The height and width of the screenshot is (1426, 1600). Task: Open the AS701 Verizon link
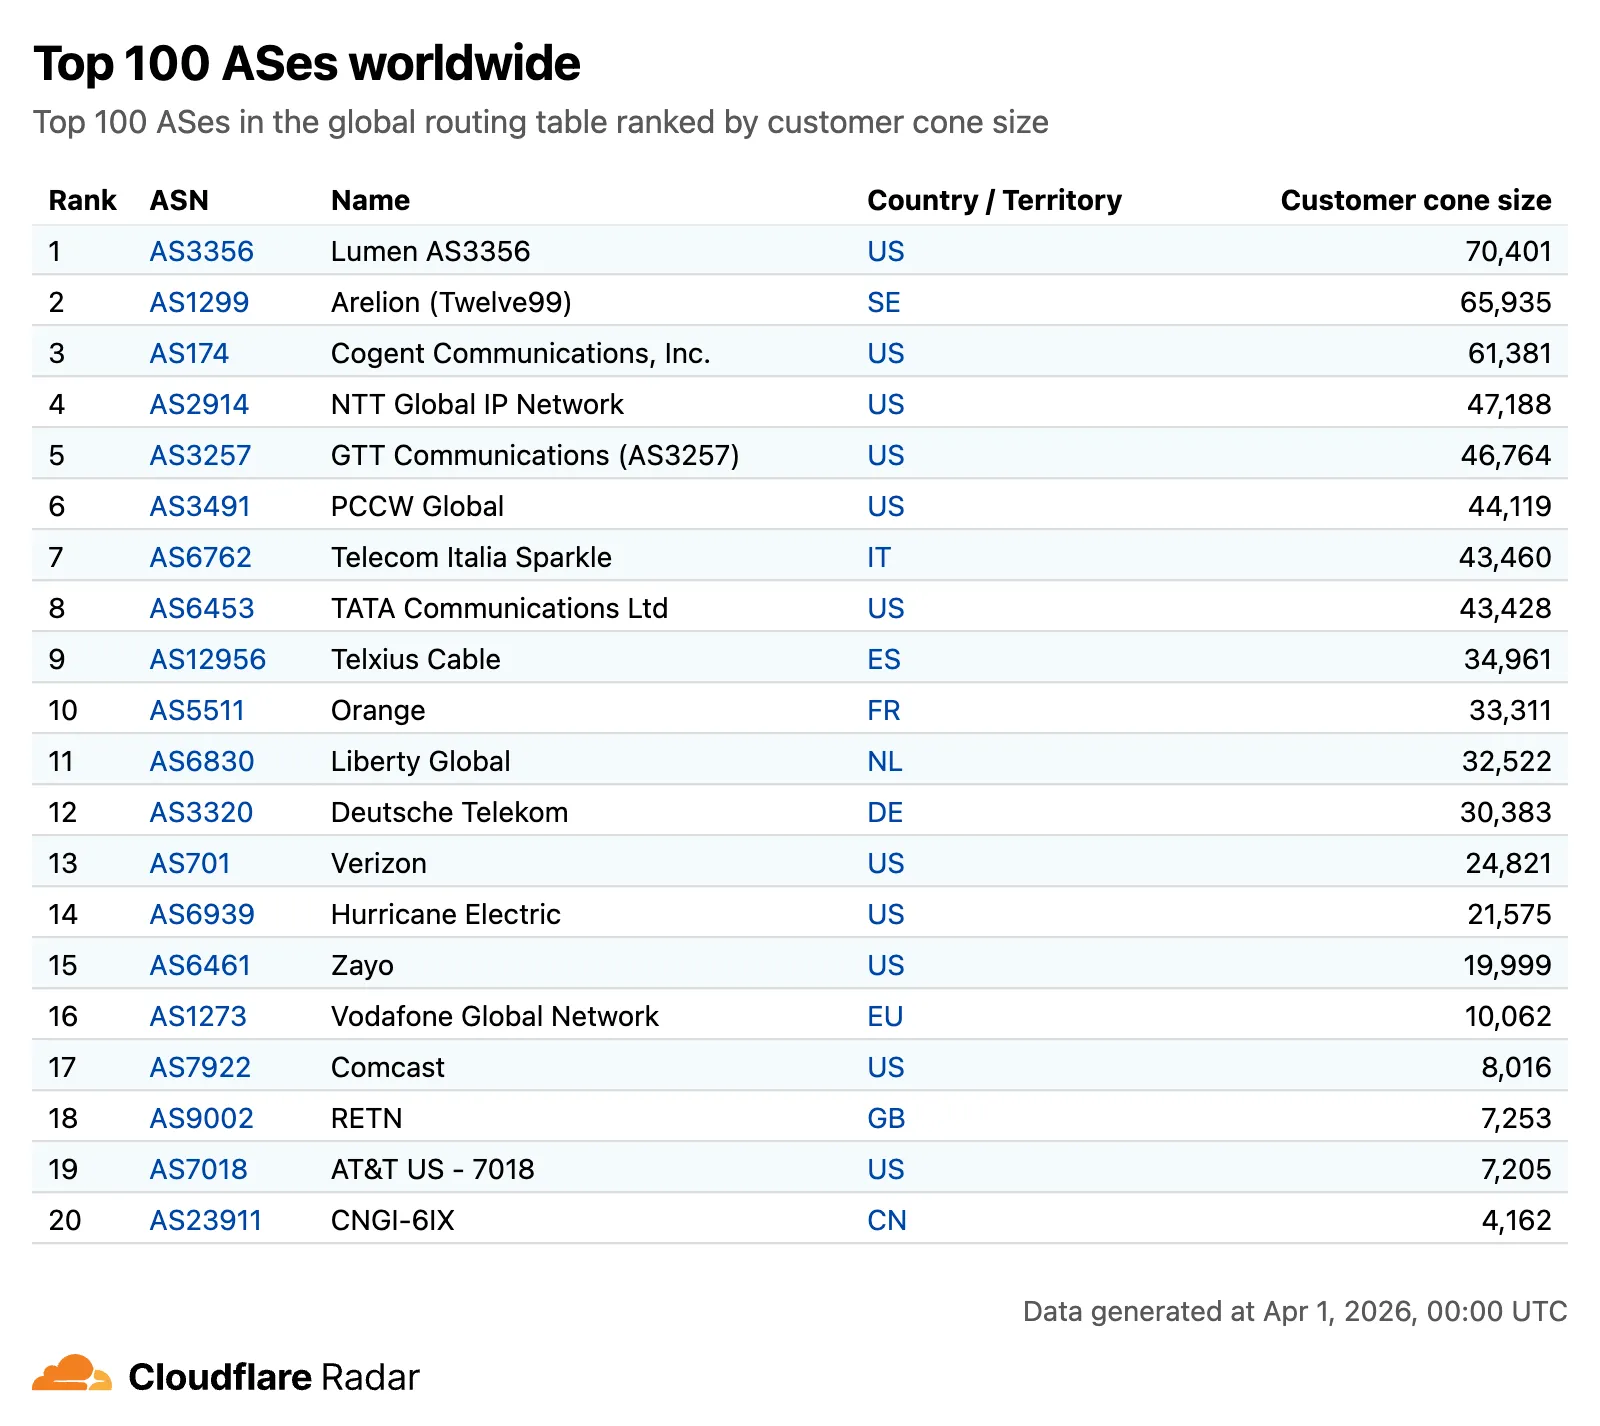click(190, 863)
